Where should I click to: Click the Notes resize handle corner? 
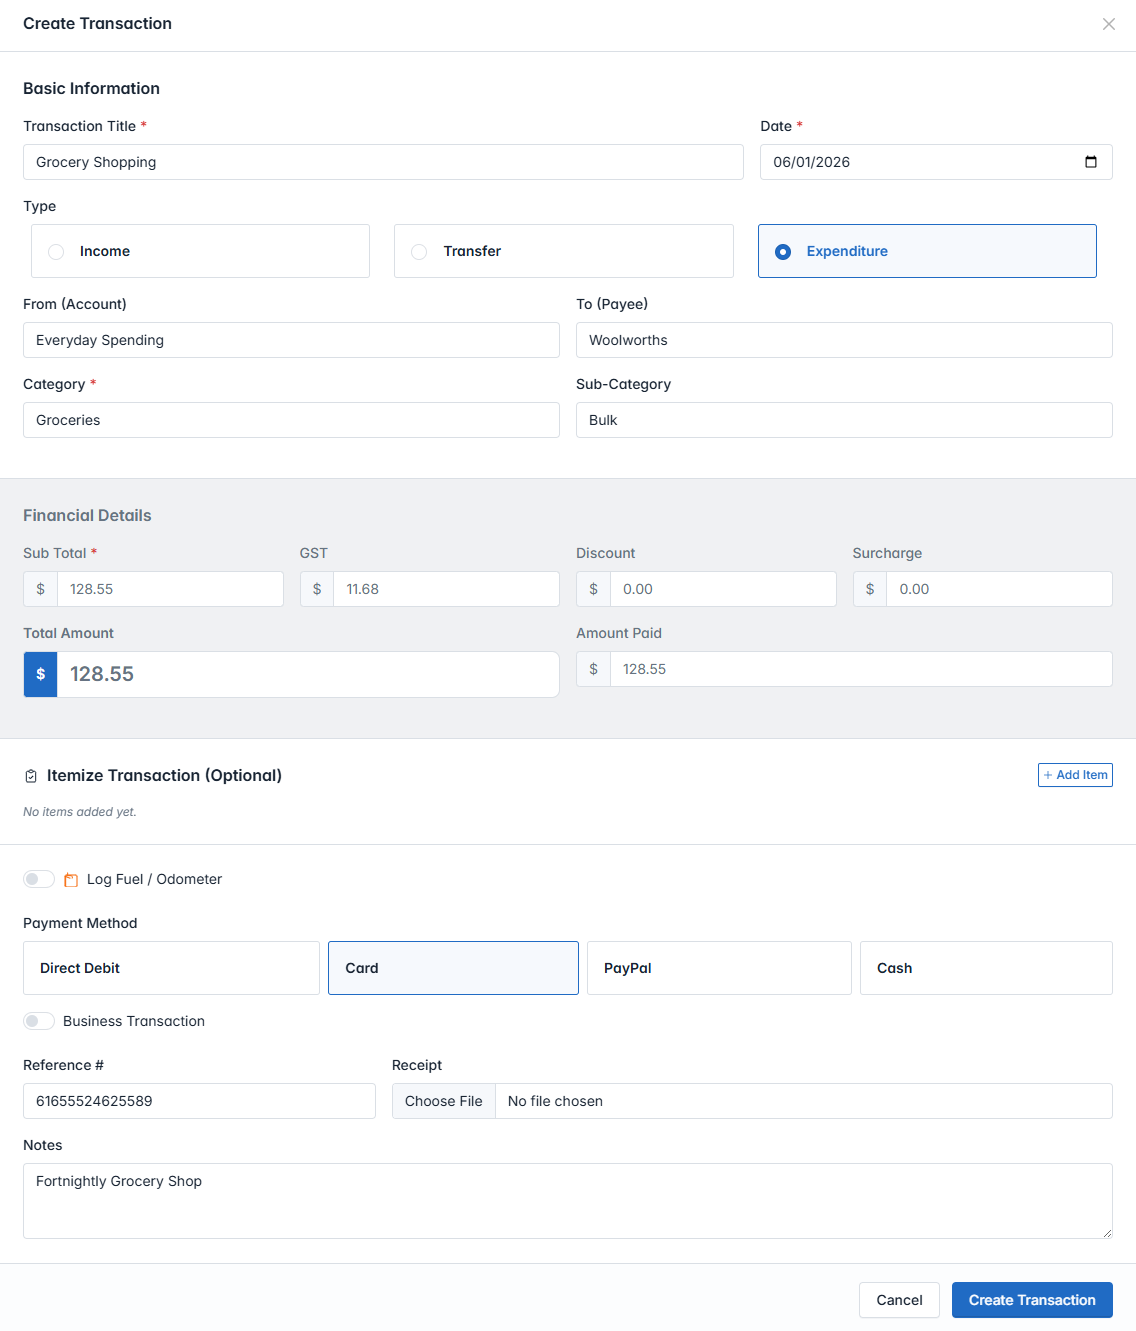pos(1107,1233)
